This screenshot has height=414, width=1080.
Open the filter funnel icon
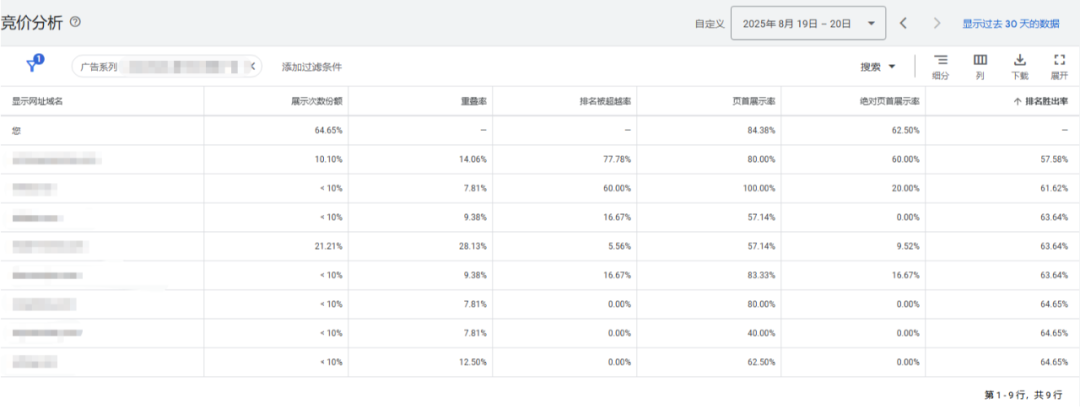(33, 66)
